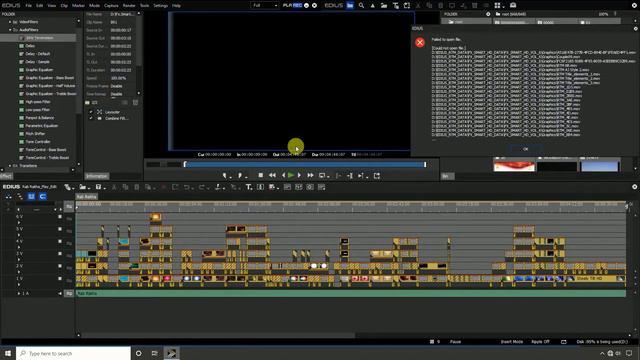This screenshot has height=360, width=640.
Task: Expand the 1 V track
Action: coord(19,284)
